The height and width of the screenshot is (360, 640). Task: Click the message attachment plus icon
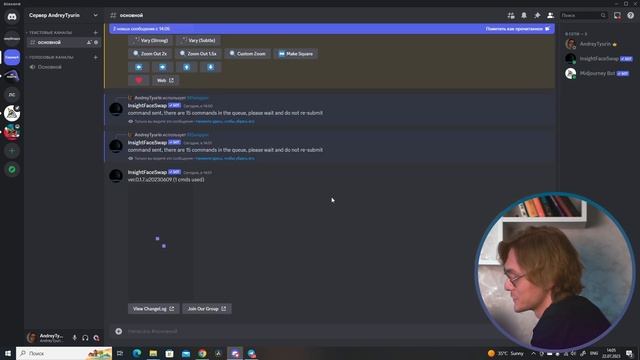pos(118,331)
